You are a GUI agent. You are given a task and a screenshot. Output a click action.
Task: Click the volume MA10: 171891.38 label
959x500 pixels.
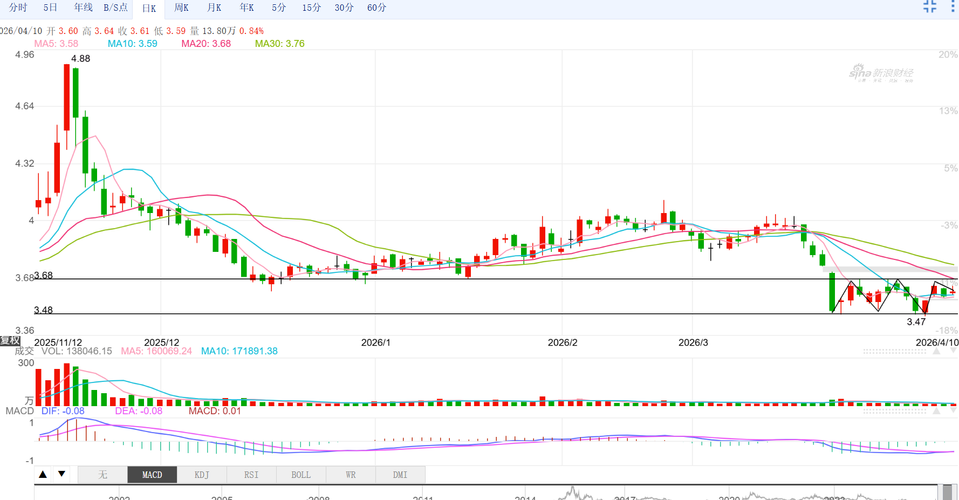point(239,351)
